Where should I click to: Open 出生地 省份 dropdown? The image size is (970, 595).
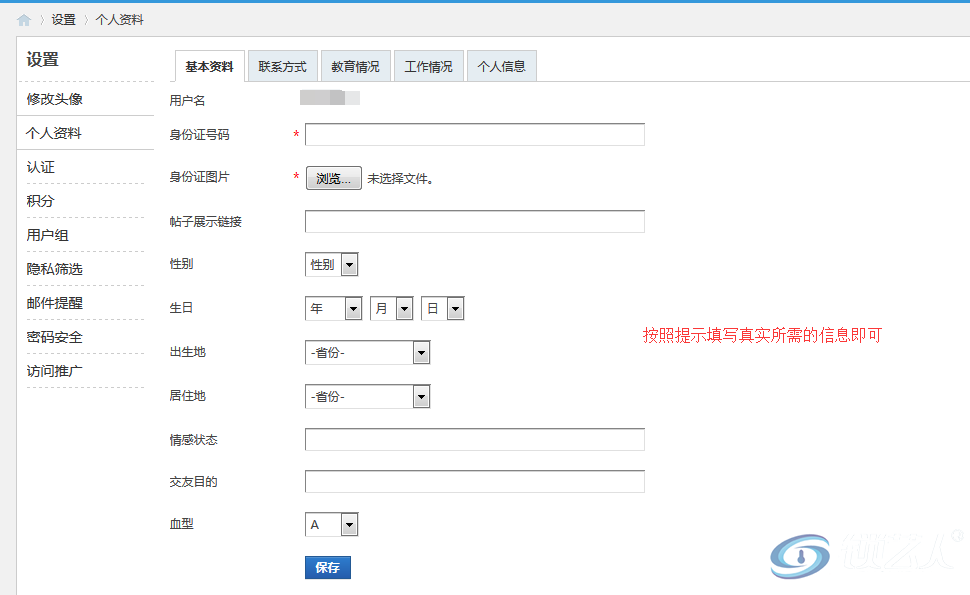coord(367,353)
